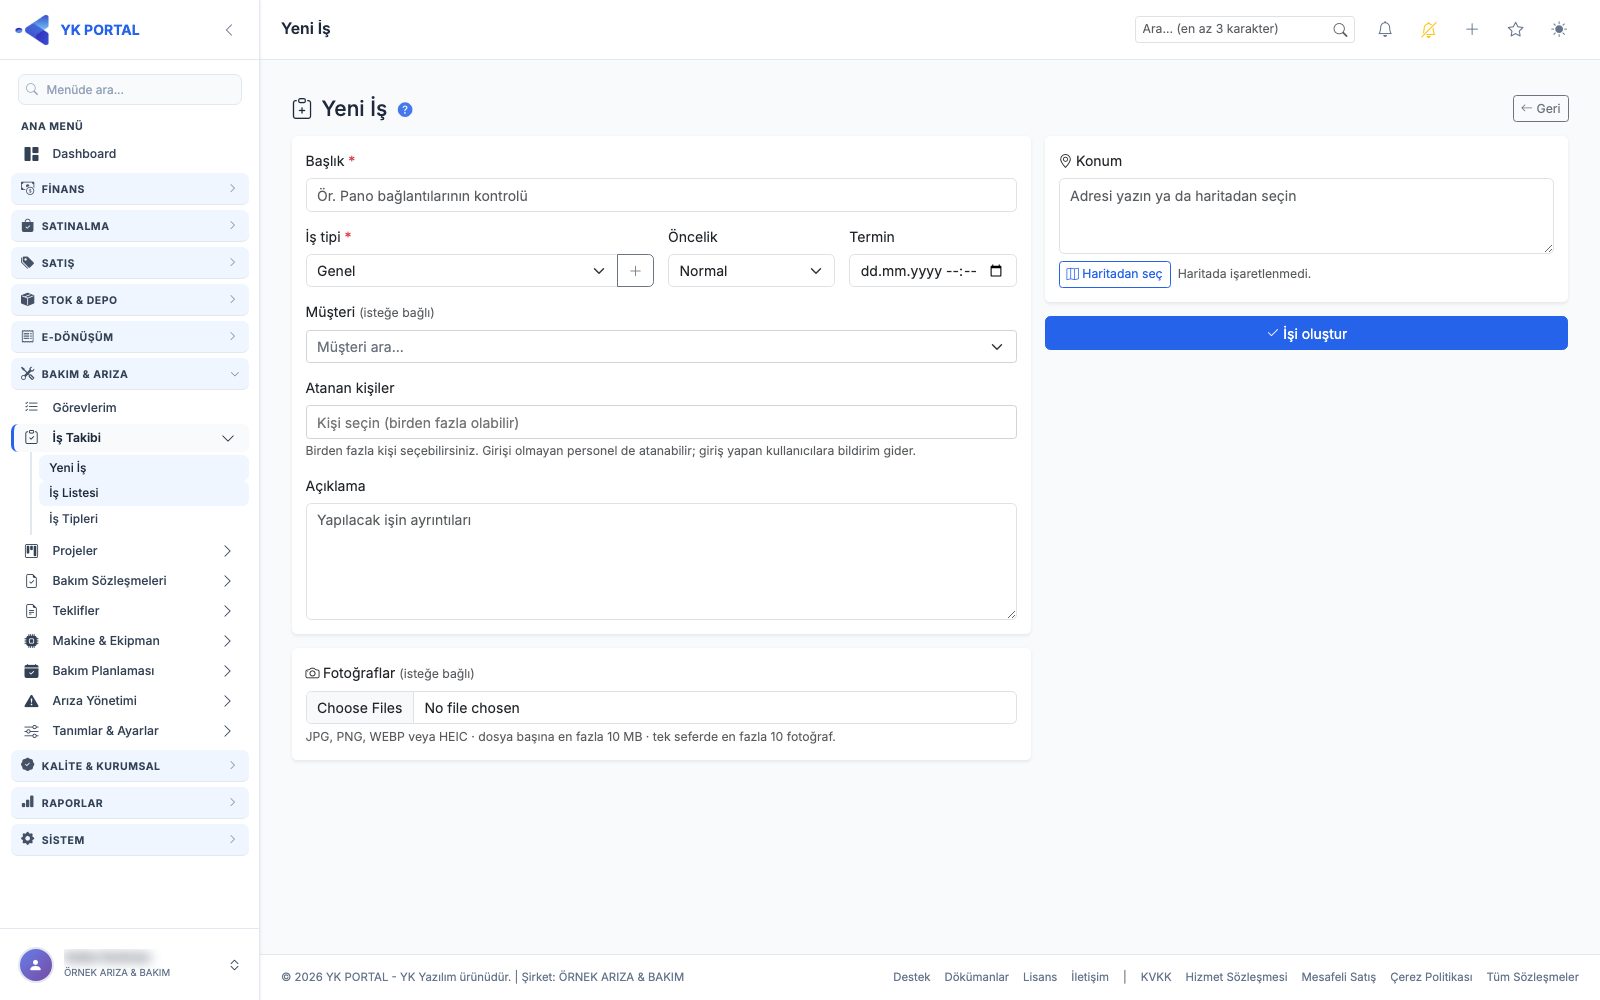The height and width of the screenshot is (1000, 1600).
Task: Open favorites star icon
Action: (1515, 30)
